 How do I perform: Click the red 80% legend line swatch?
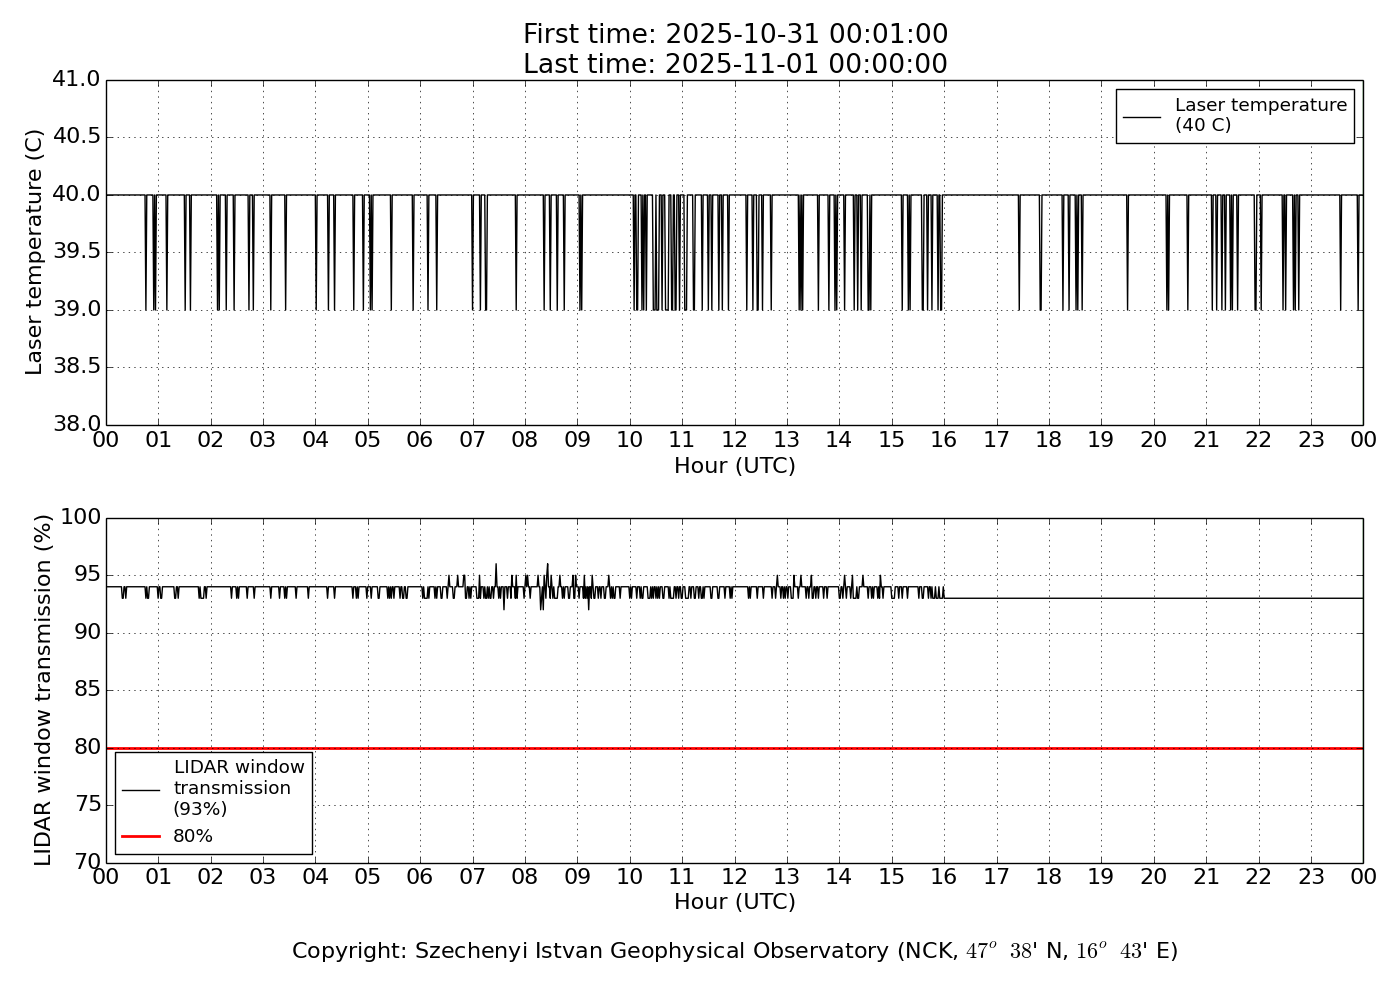click(140, 836)
